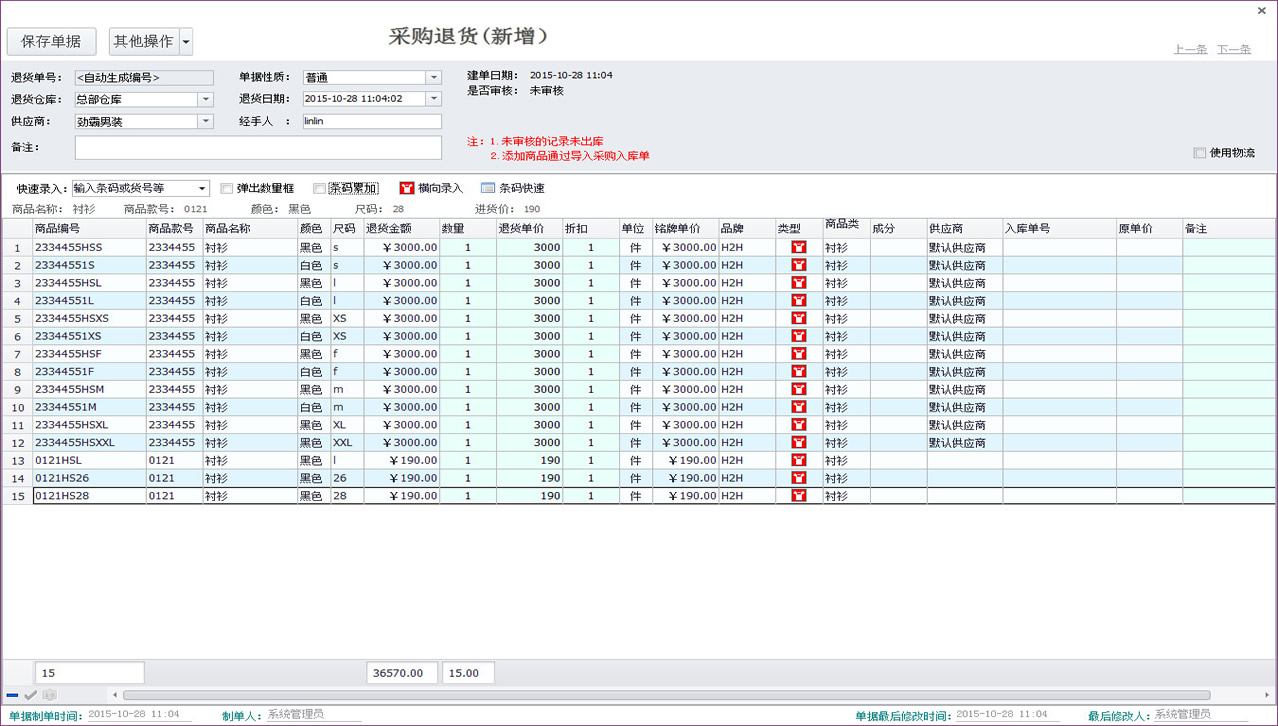Click the blue minus delete-row icon
The height and width of the screenshot is (726, 1278).
[13, 695]
